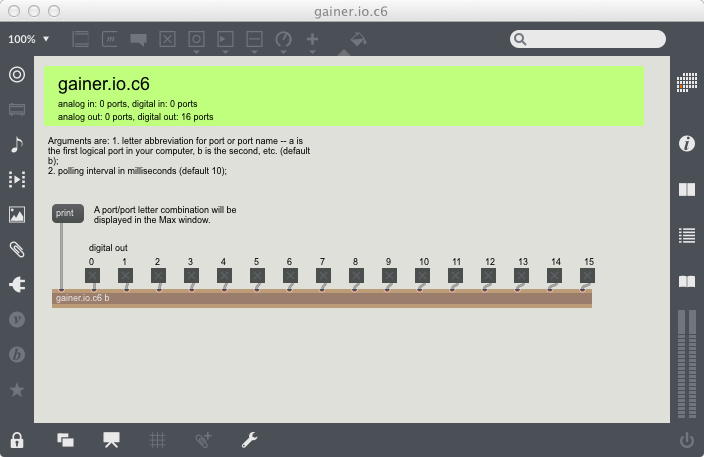Image resolution: width=704 pixels, height=457 pixels.
Task: Open the BEAP sidebar icon
Action: [17, 355]
